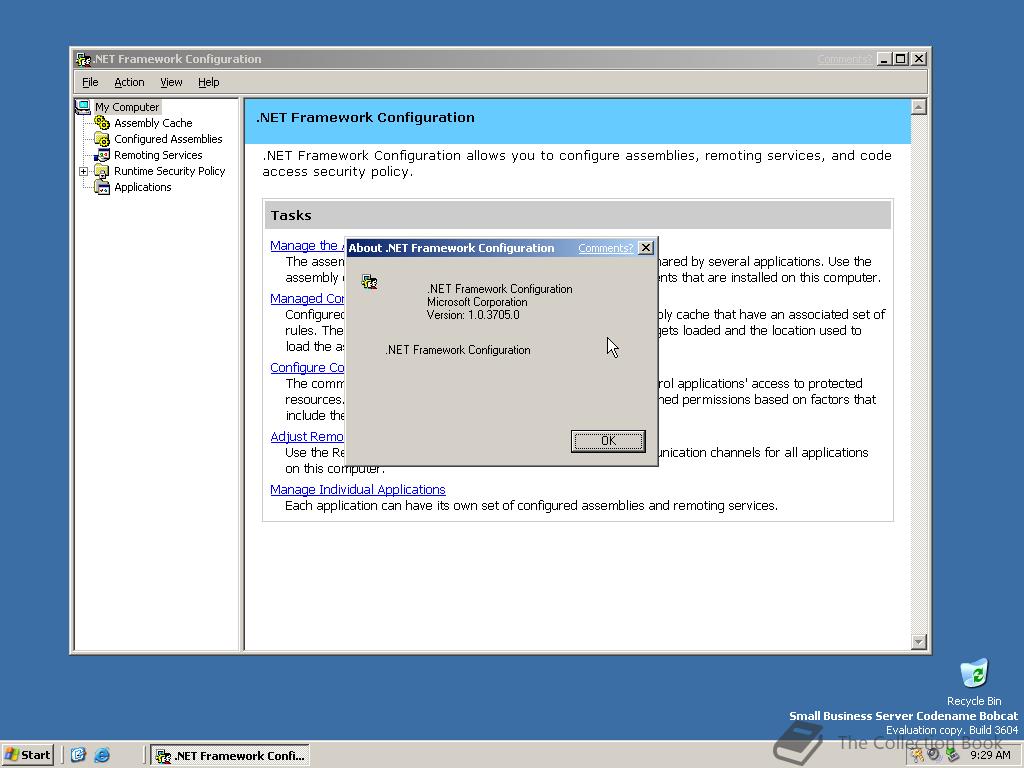The width and height of the screenshot is (1024, 768).
Task: Click the Microsoft Corporation text in dialog
Action: point(477,302)
